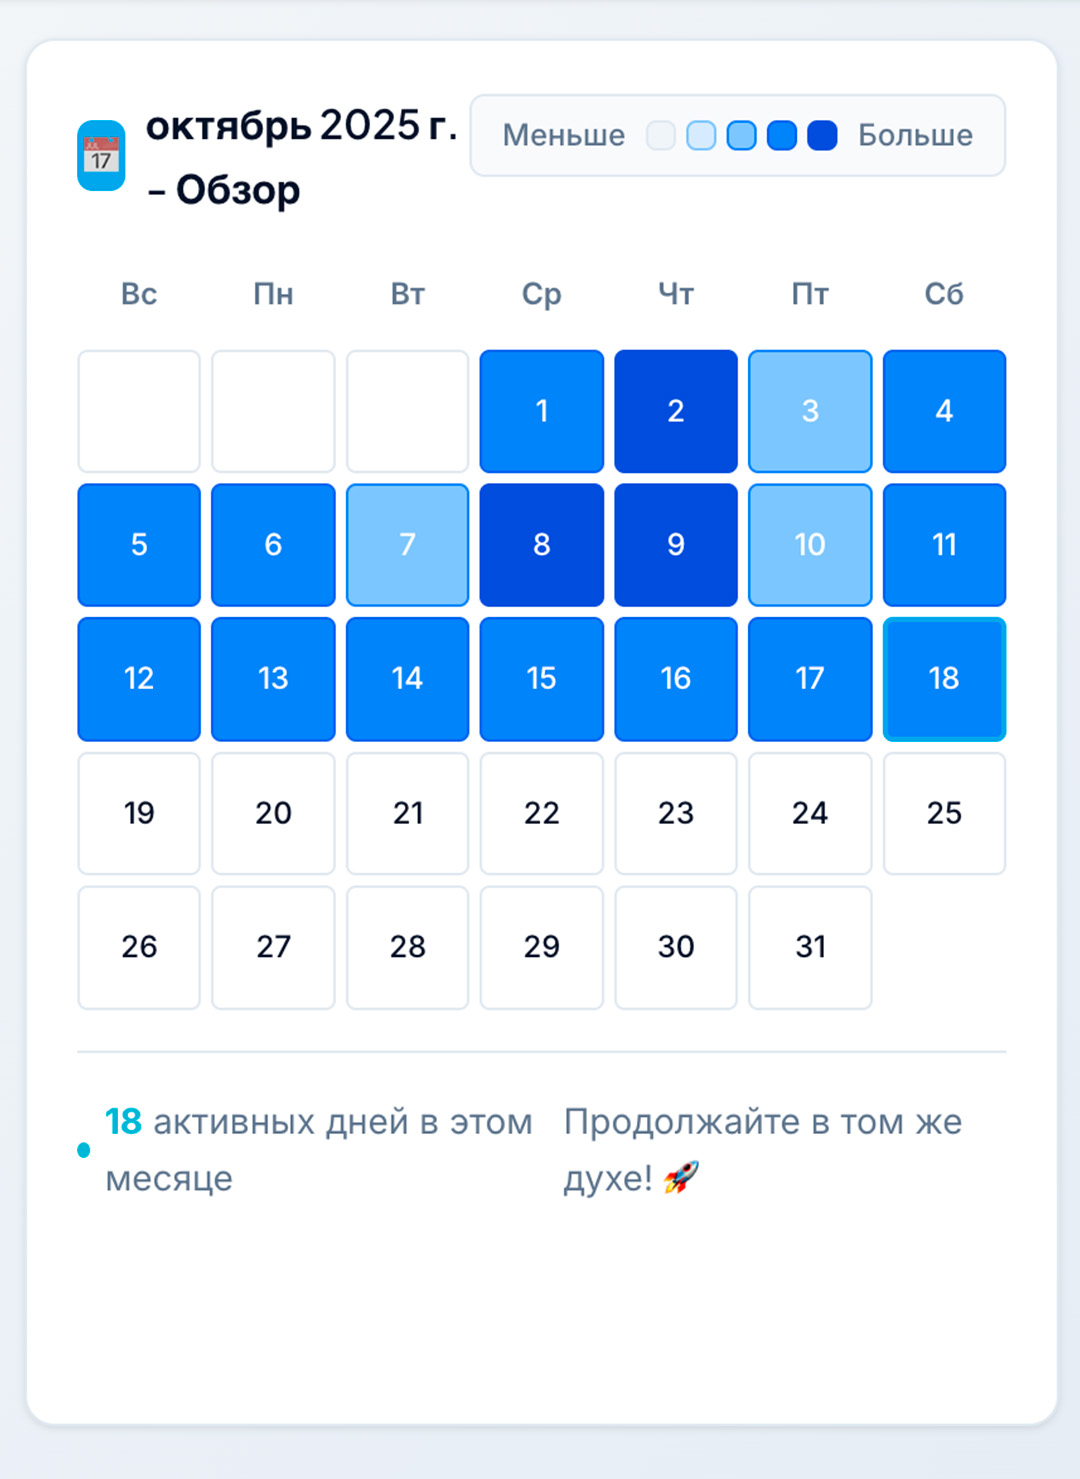
Task: Choose day 25 in the Сб column
Action: pyautogui.click(x=944, y=813)
